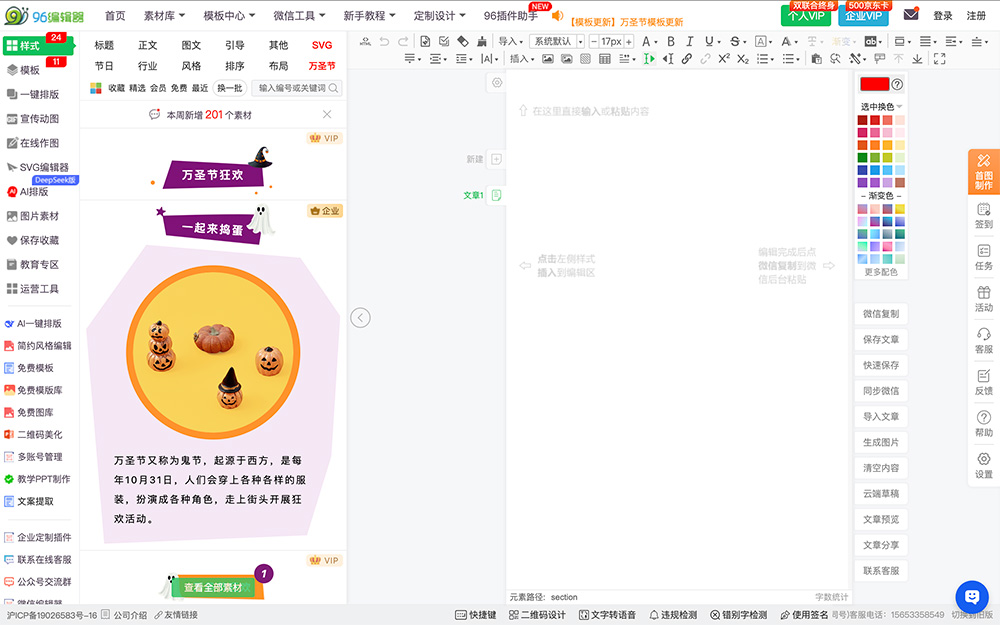Click the eraser clear-format icon
Viewport: 1000px width, 625px height.
(x=462, y=42)
